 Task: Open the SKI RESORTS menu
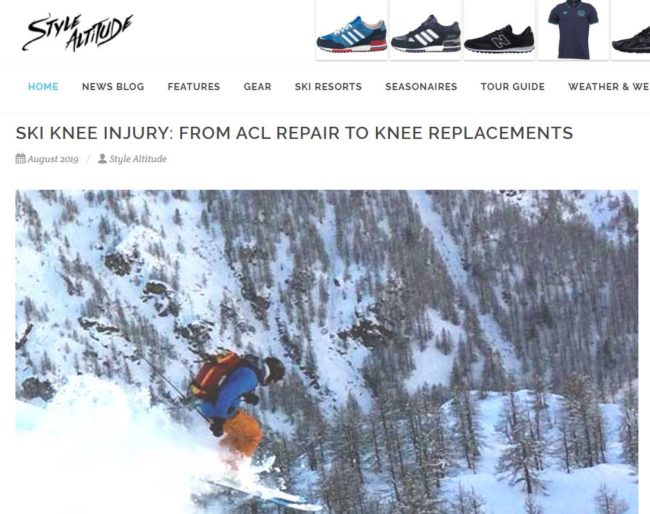tap(328, 87)
